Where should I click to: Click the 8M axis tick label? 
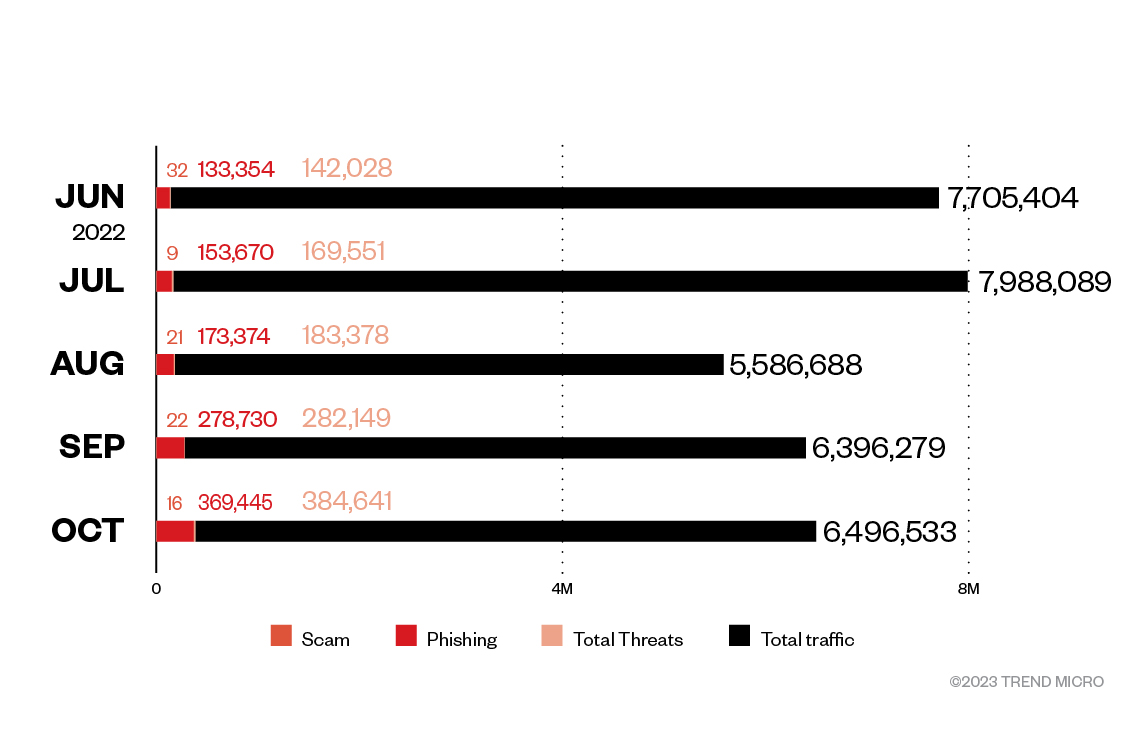[968, 589]
